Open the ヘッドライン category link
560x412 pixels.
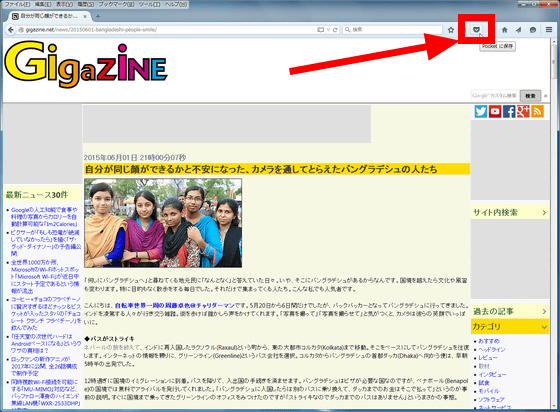coord(492,350)
